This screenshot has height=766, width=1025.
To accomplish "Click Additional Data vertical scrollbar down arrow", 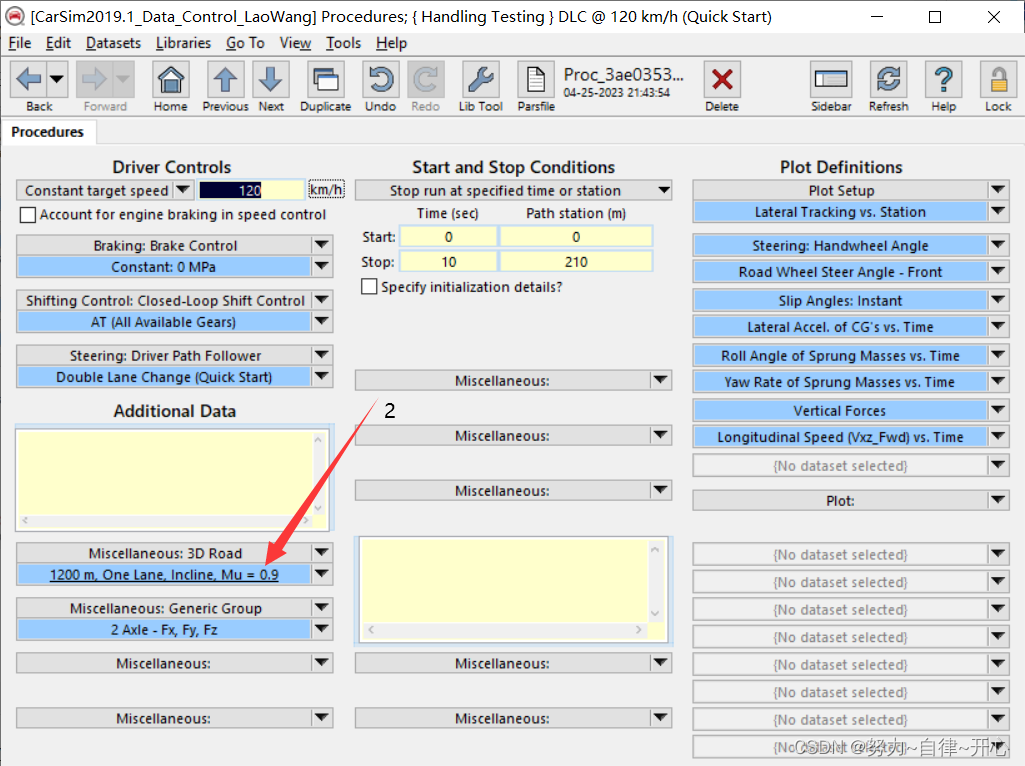I will coord(318,507).
